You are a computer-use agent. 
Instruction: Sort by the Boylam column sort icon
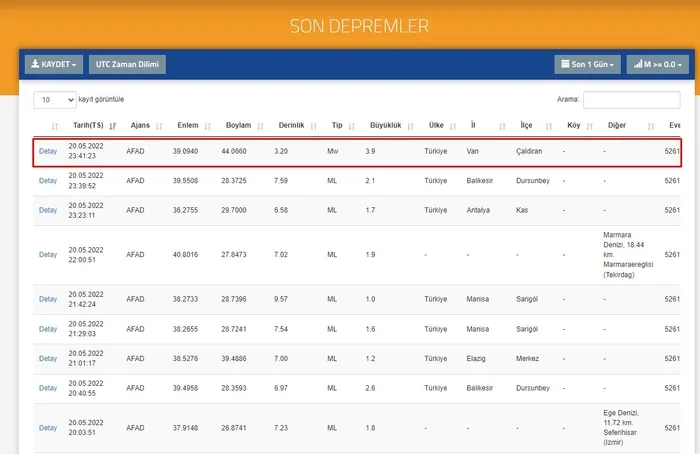tap(261, 126)
